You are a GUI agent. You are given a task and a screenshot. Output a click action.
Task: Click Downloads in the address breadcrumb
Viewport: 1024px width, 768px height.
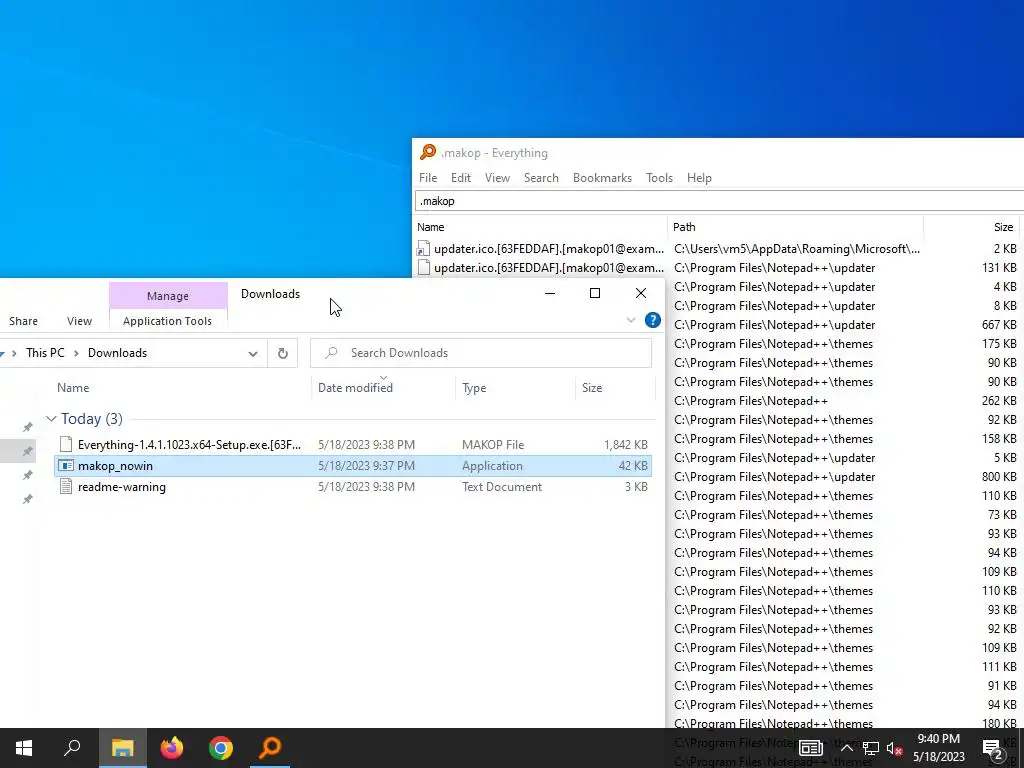pyautogui.click(x=118, y=353)
